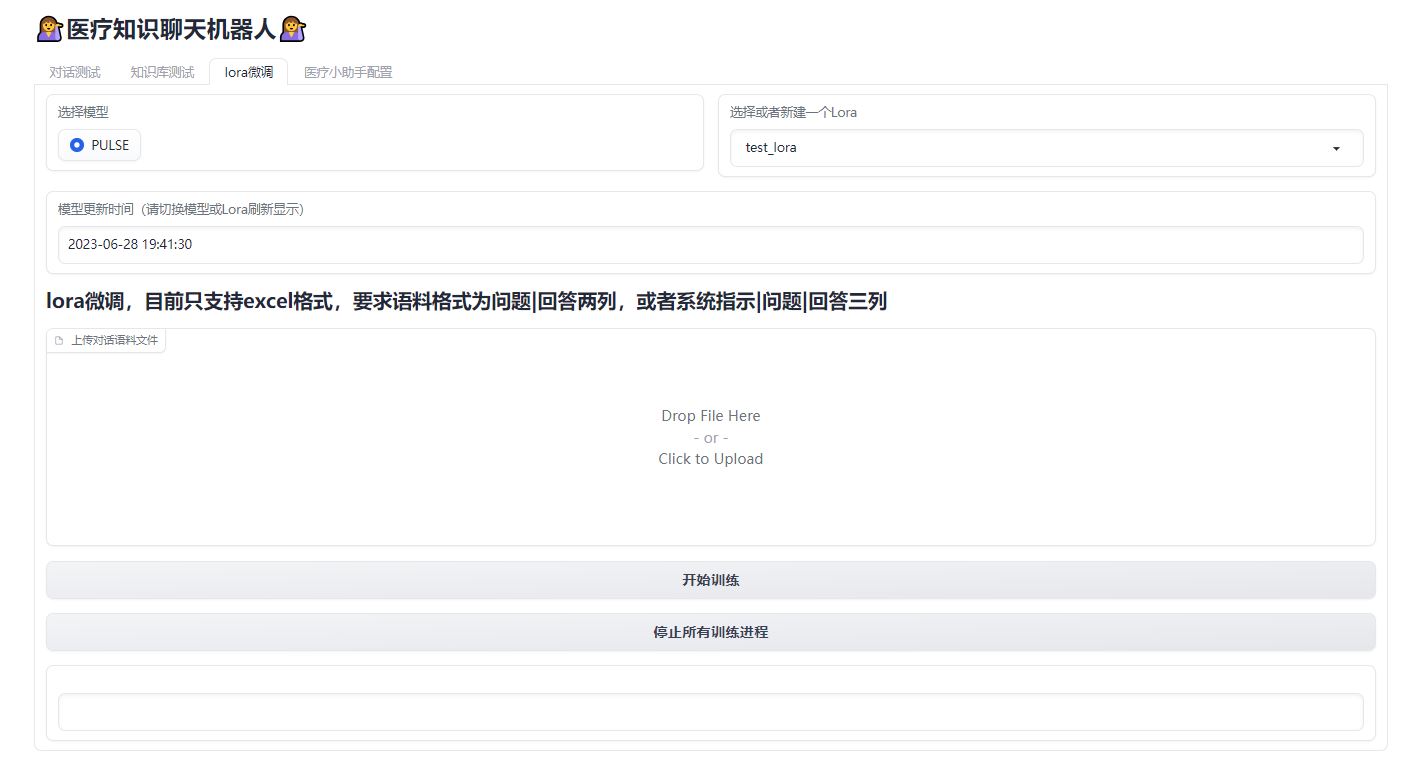Click the emoji icon after the page title
1426x779 pixels.
292,29
